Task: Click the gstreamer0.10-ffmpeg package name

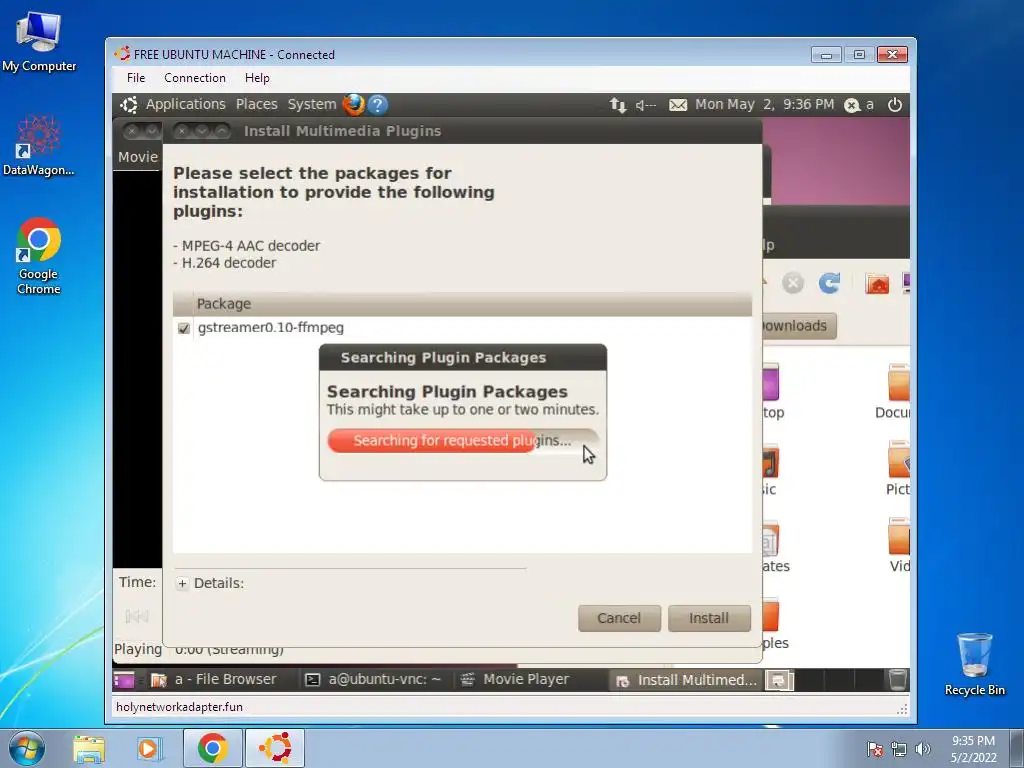Action: pos(271,328)
